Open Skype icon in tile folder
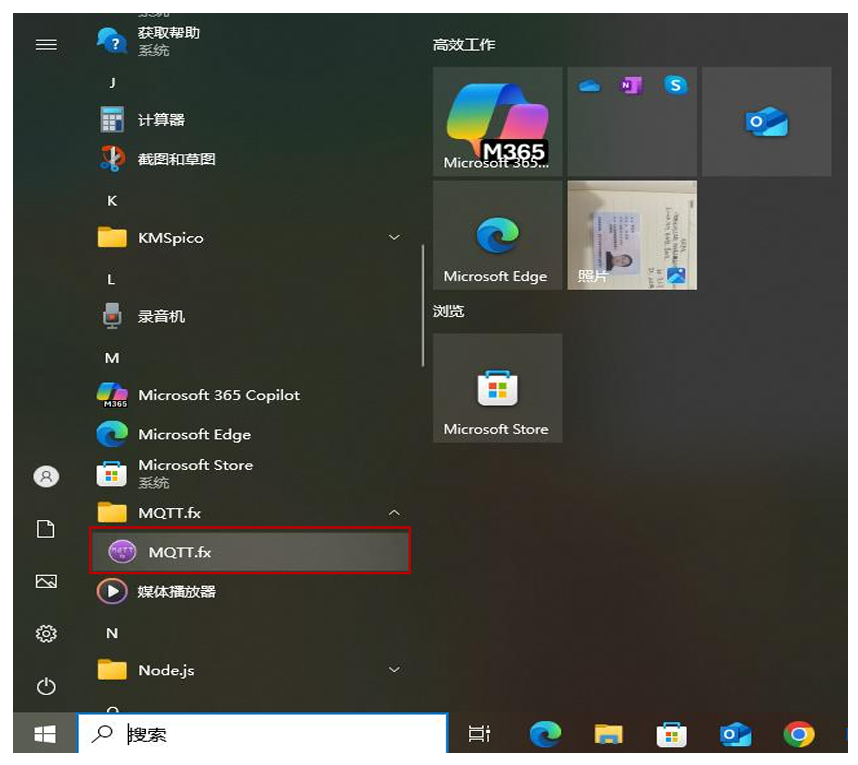This screenshot has height=765, width=858. 675,85
